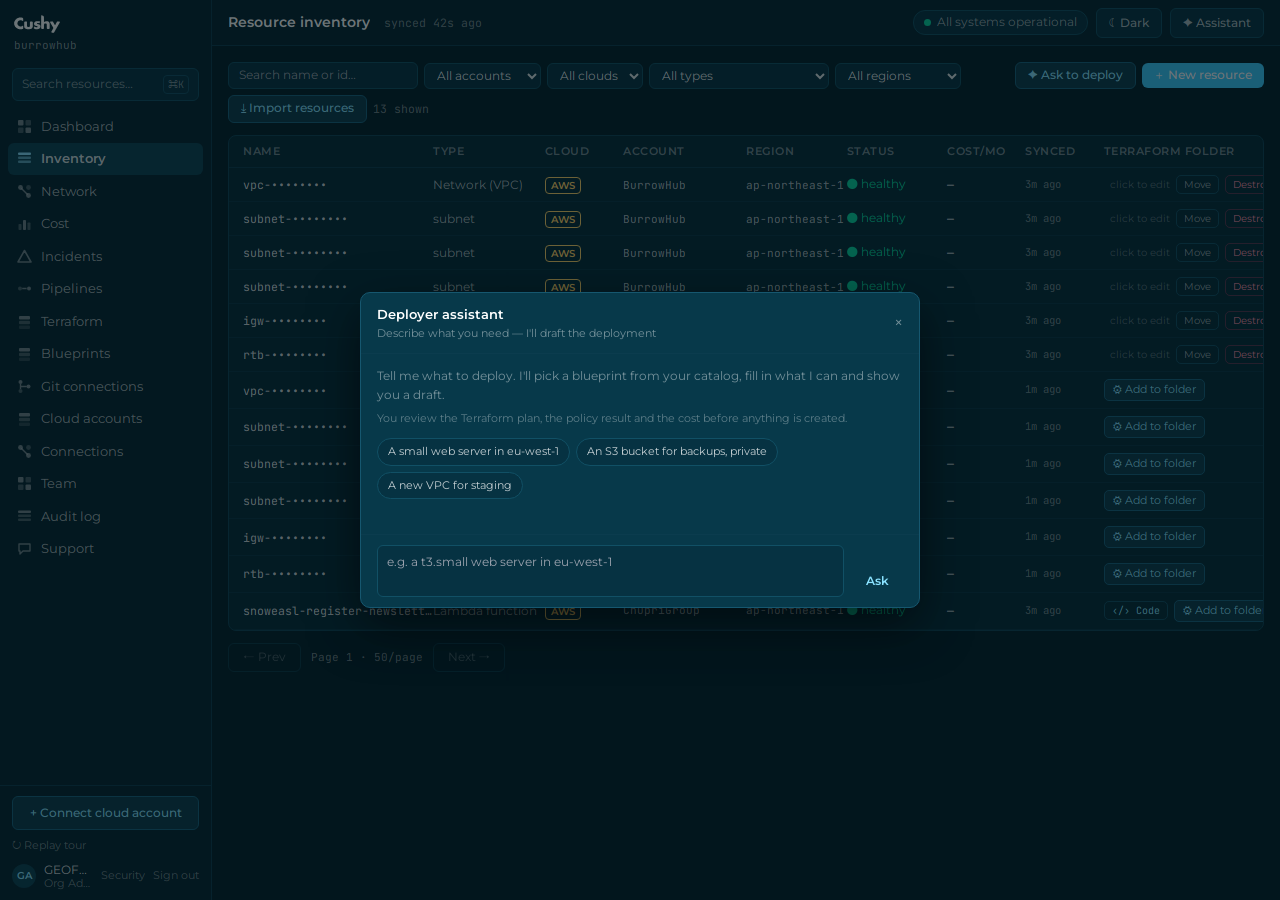Viewport: 1280px width, 900px height.
Task: Select the Pipelines menu label
Action: point(72,289)
